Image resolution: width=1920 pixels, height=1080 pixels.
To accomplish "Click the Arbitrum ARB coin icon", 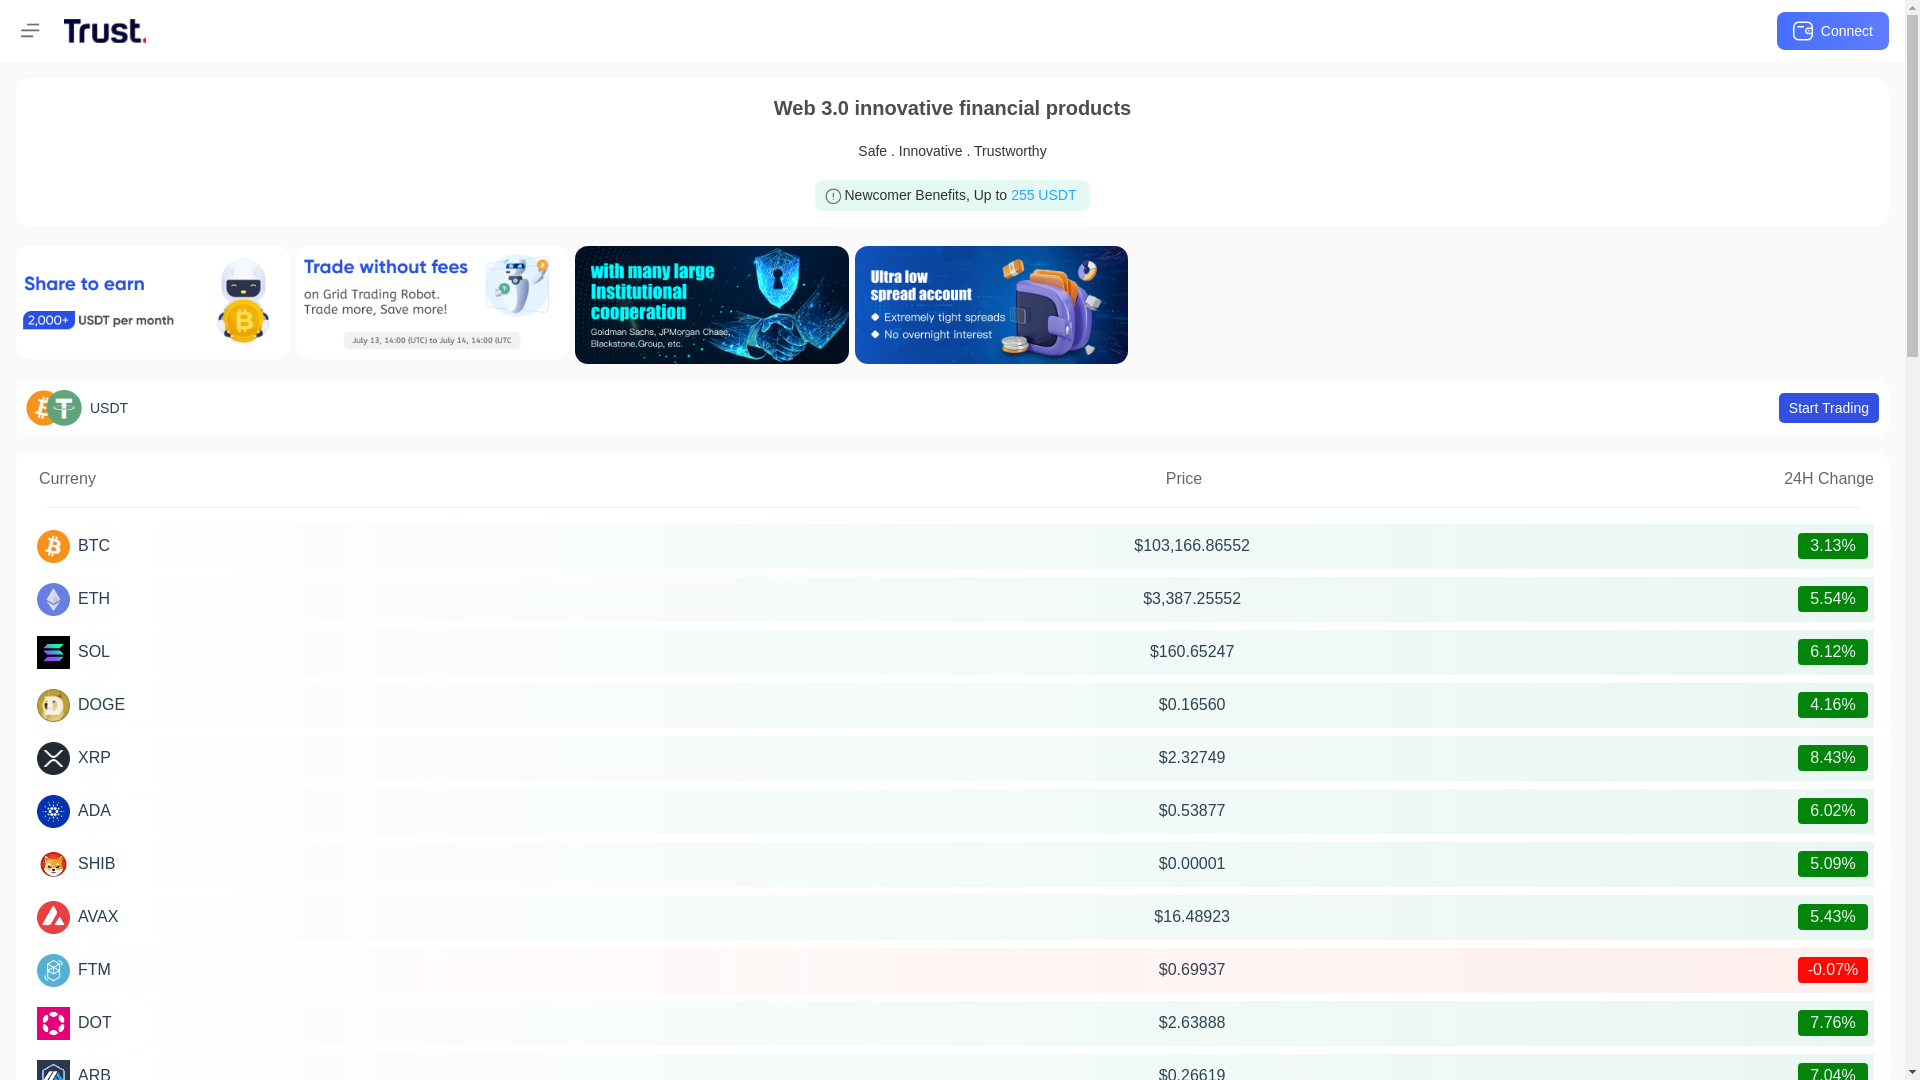I will (x=53, y=1070).
